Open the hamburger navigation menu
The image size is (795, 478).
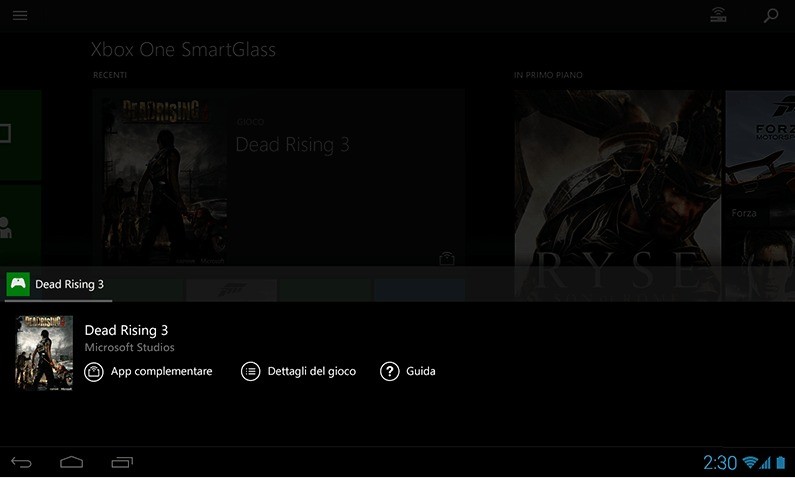point(20,15)
